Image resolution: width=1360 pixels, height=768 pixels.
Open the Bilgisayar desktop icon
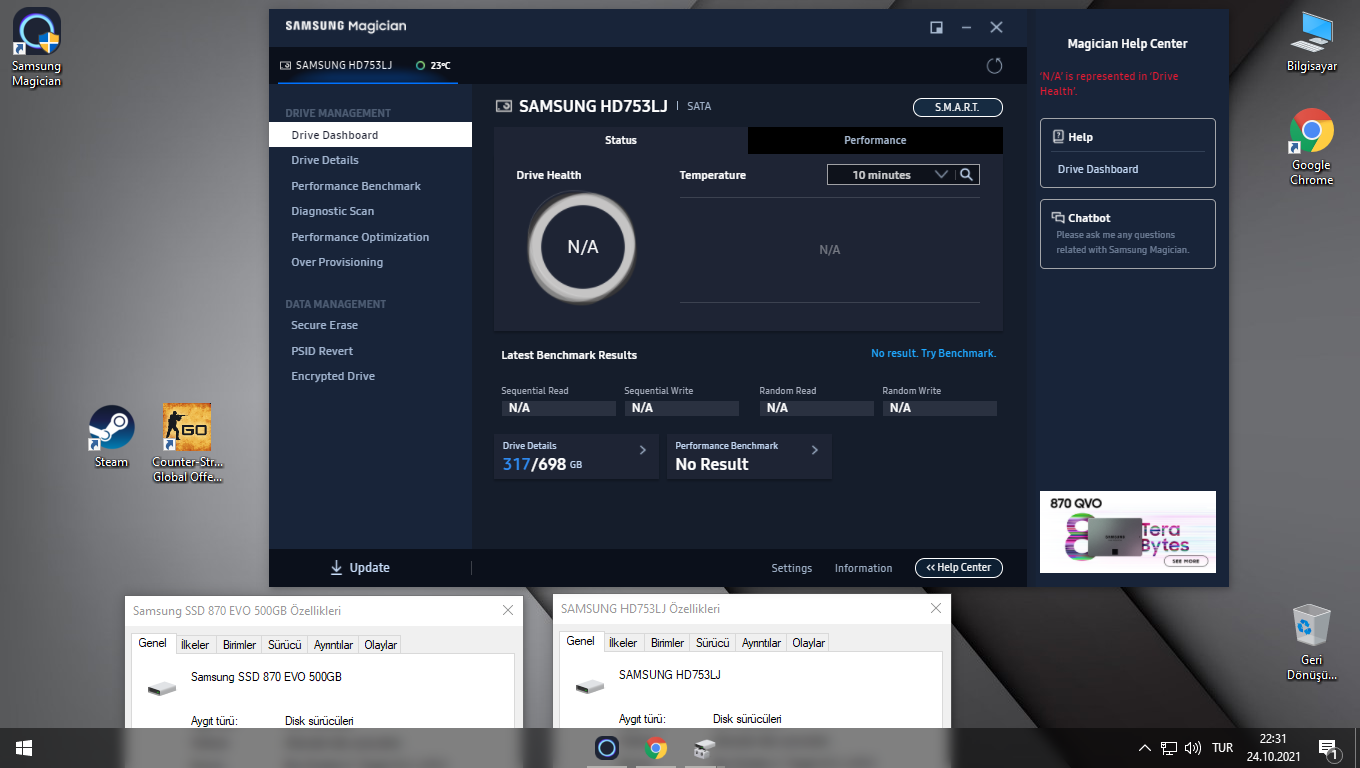coord(1311,42)
